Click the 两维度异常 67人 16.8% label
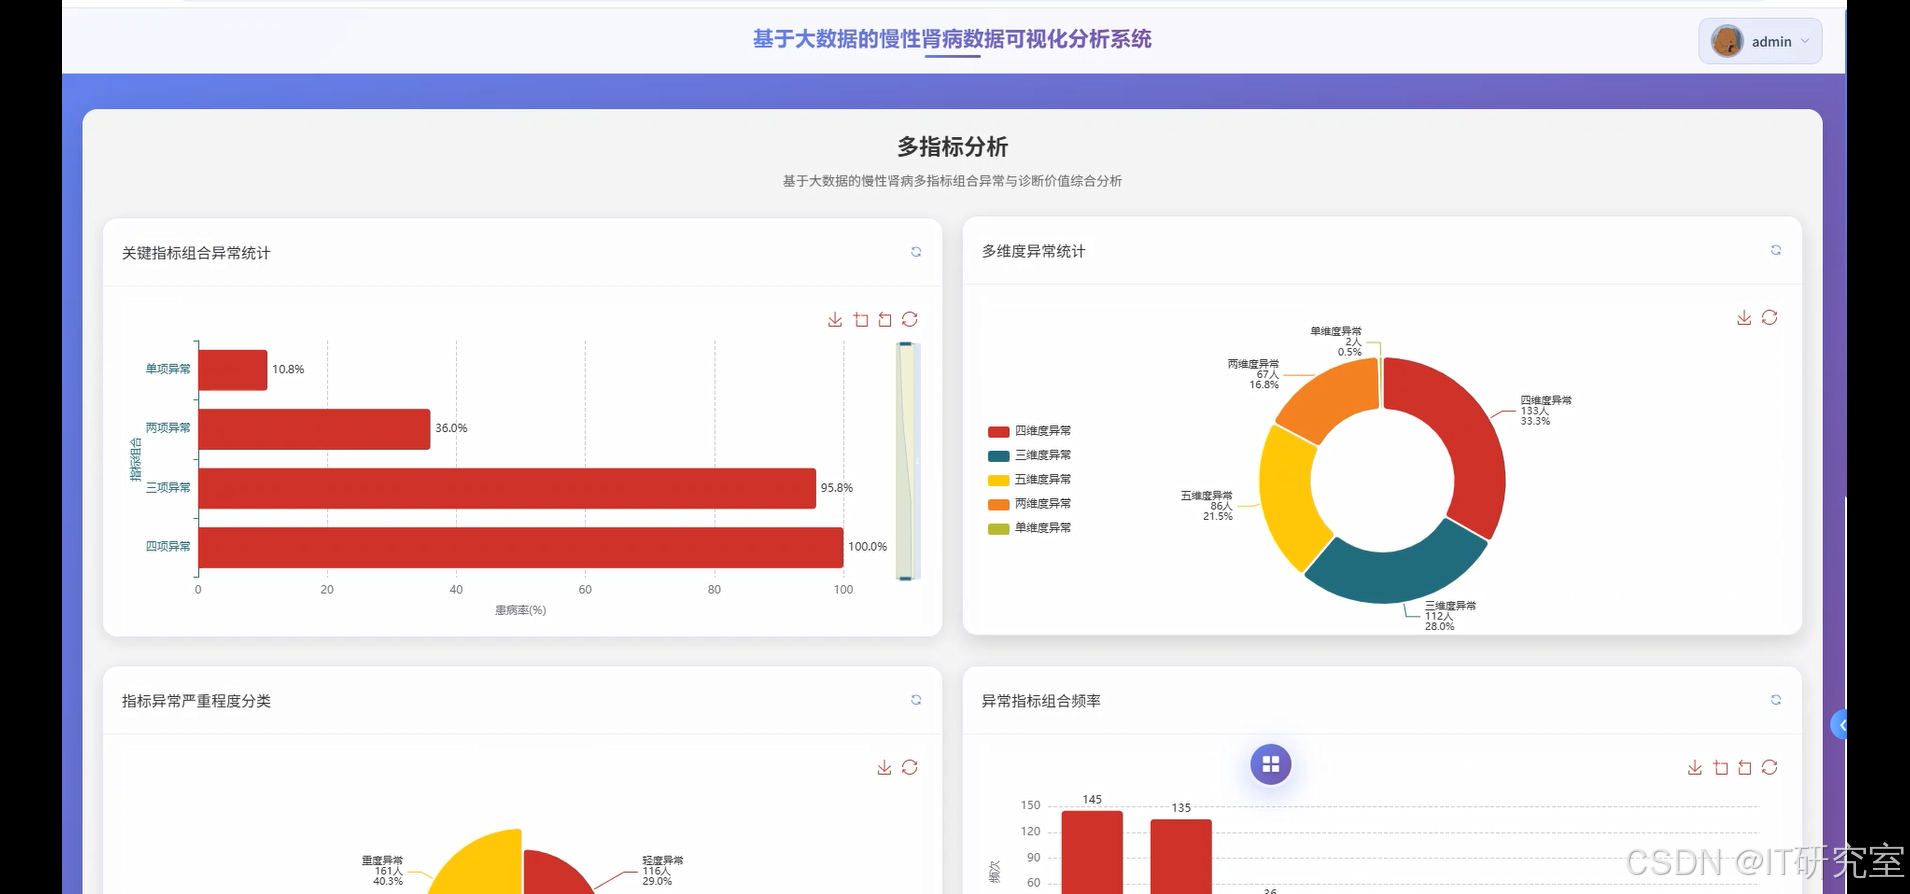1910x894 pixels. click(1254, 374)
